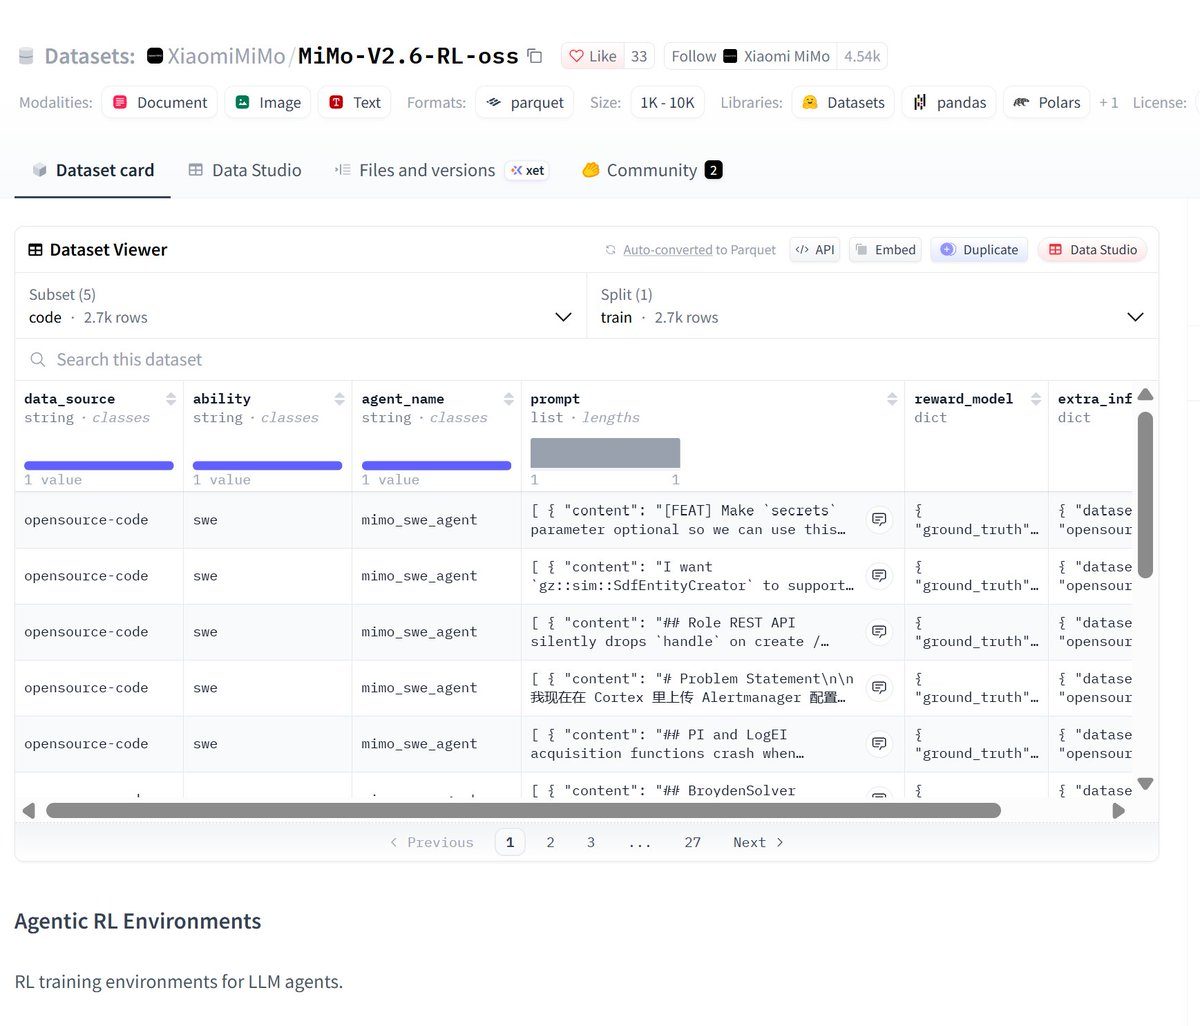Click the table's scroll right arrow
The width and height of the screenshot is (1200, 1026).
click(1118, 810)
